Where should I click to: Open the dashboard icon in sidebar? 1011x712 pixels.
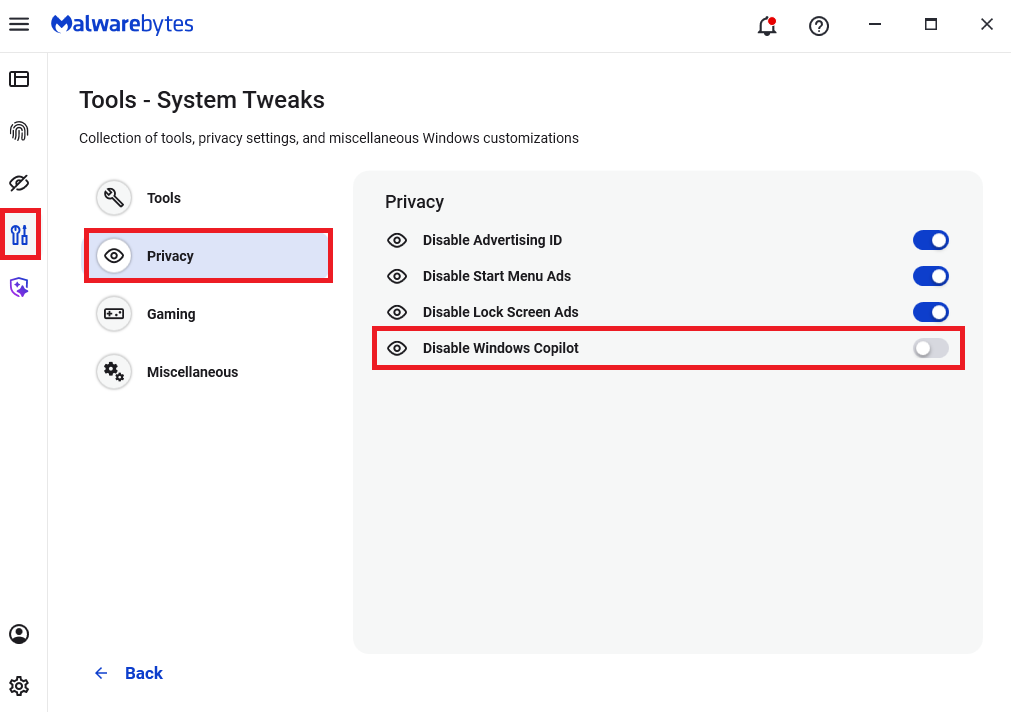(19, 79)
